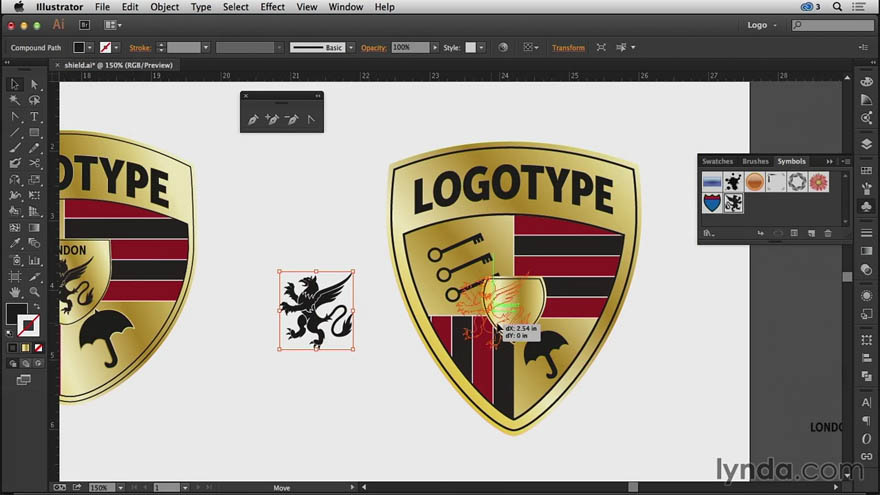
Task: Open the Symbol Libraries menu icon
Action: (x=708, y=233)
